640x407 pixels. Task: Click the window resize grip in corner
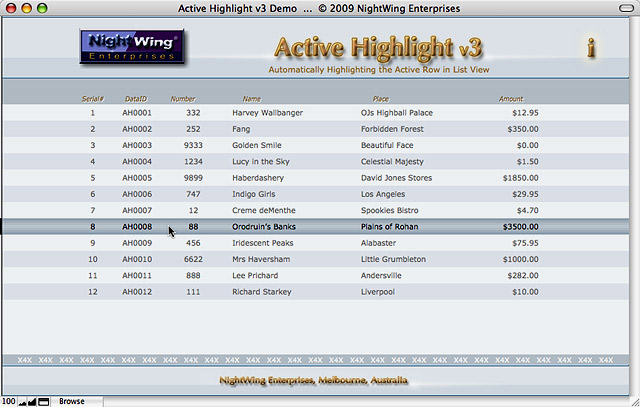(x=635, y=402)
